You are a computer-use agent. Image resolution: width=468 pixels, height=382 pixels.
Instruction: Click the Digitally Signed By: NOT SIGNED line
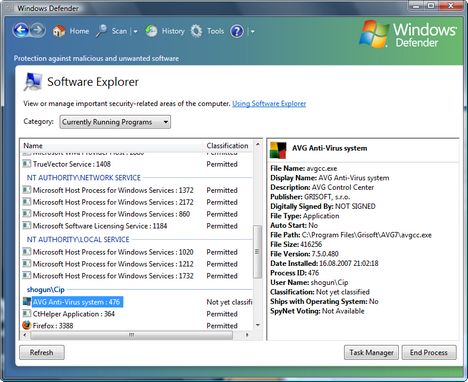coord(323,206)
